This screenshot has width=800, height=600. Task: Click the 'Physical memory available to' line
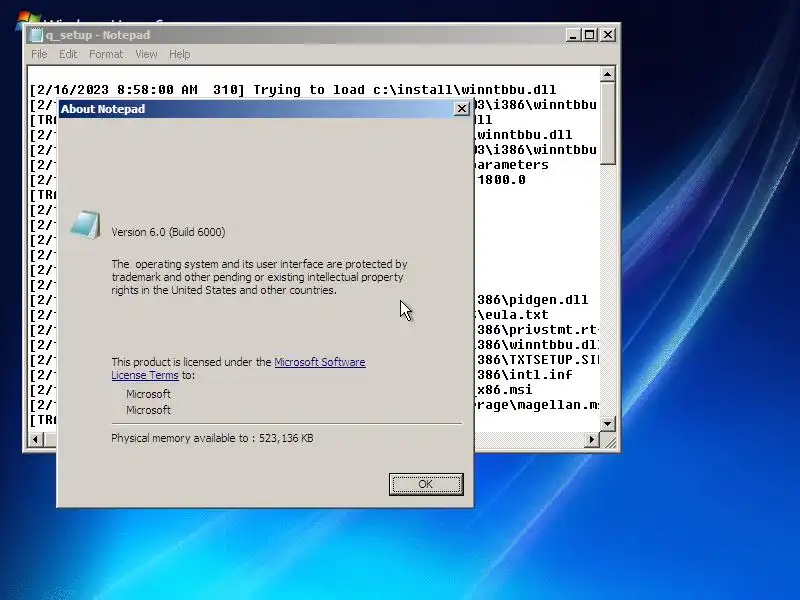[x=212, y=438]
